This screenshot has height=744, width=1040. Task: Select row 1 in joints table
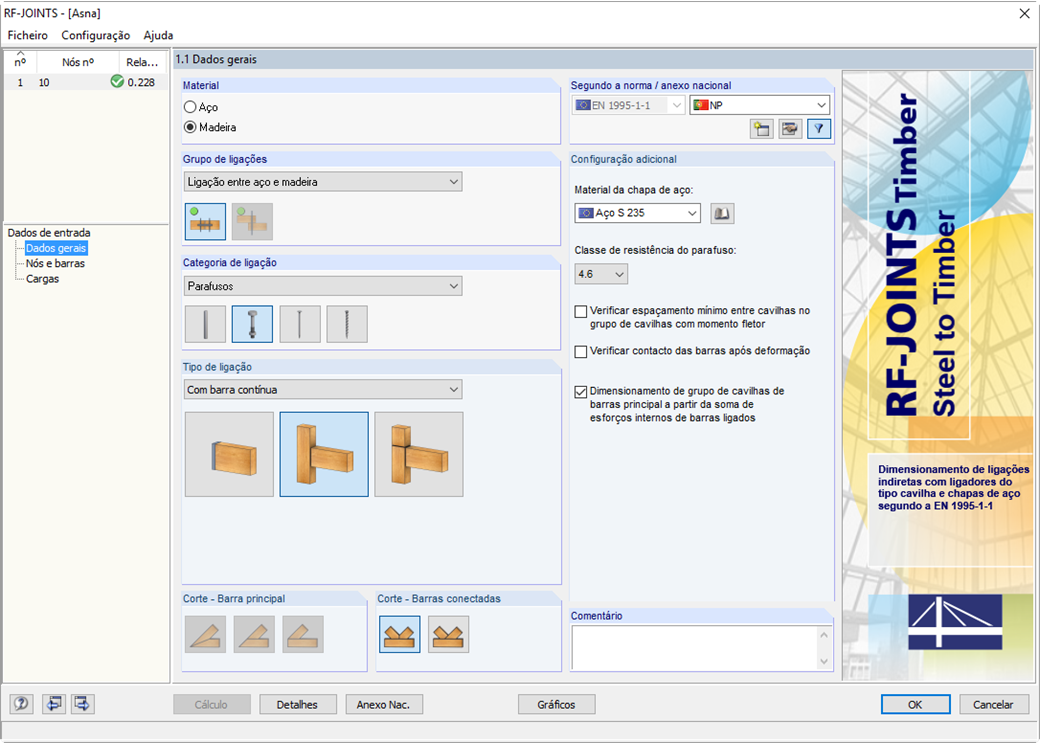pos(86,82)
